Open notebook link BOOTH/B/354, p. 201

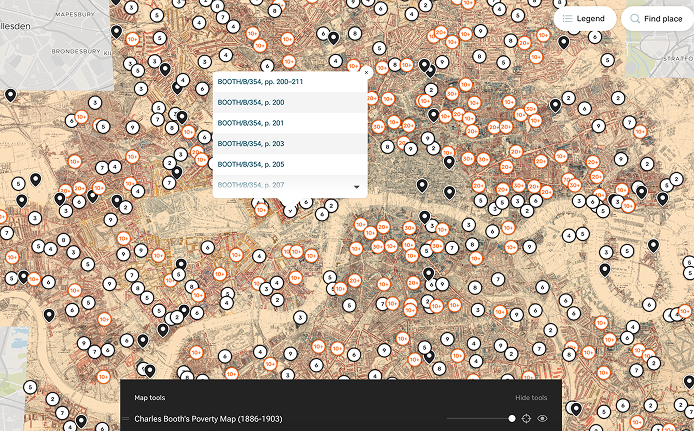point(251,123)
